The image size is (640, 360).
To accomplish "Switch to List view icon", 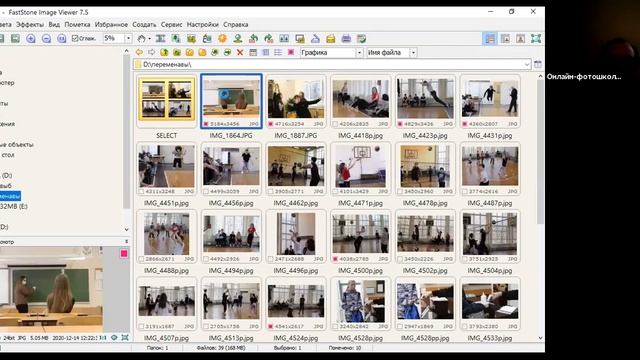I will (278, 52).
